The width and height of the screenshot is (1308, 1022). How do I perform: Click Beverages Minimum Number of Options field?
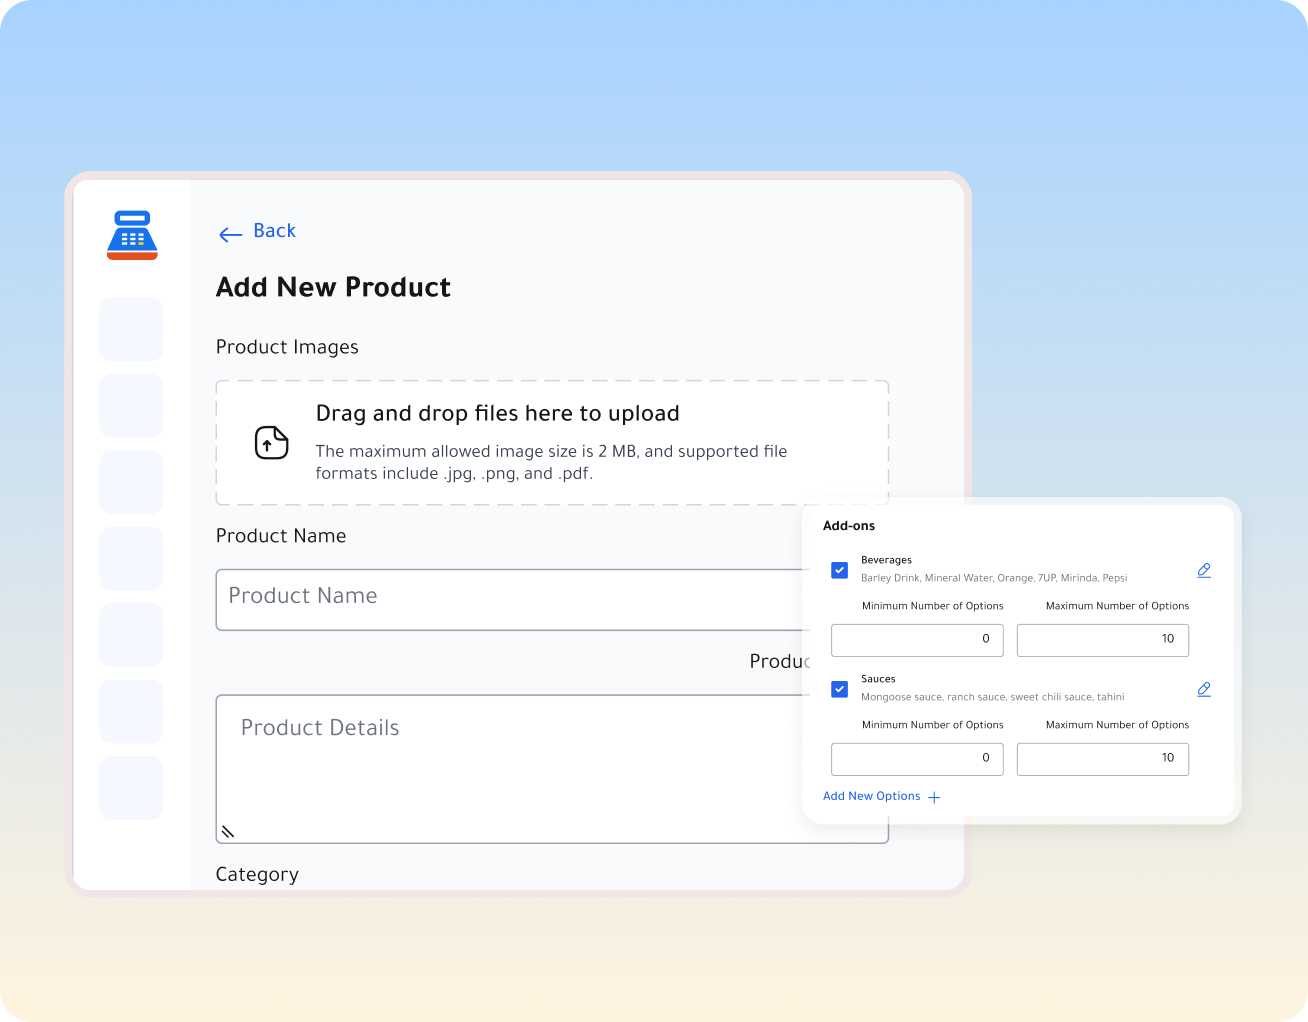click(917, 640)
